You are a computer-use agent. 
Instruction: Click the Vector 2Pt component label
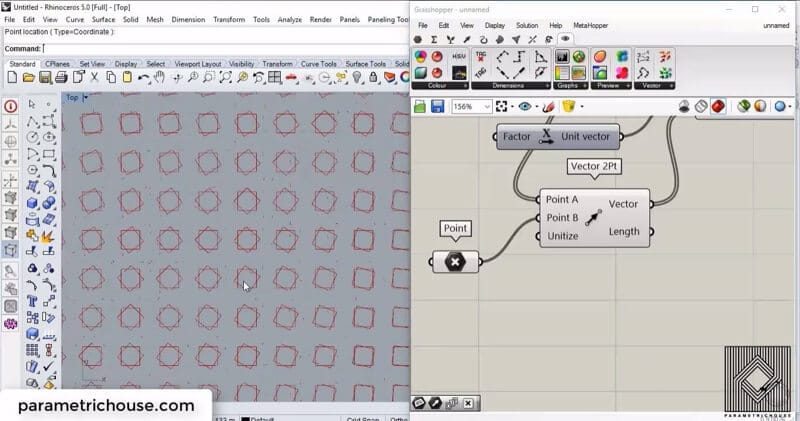[x=594, y=166]
